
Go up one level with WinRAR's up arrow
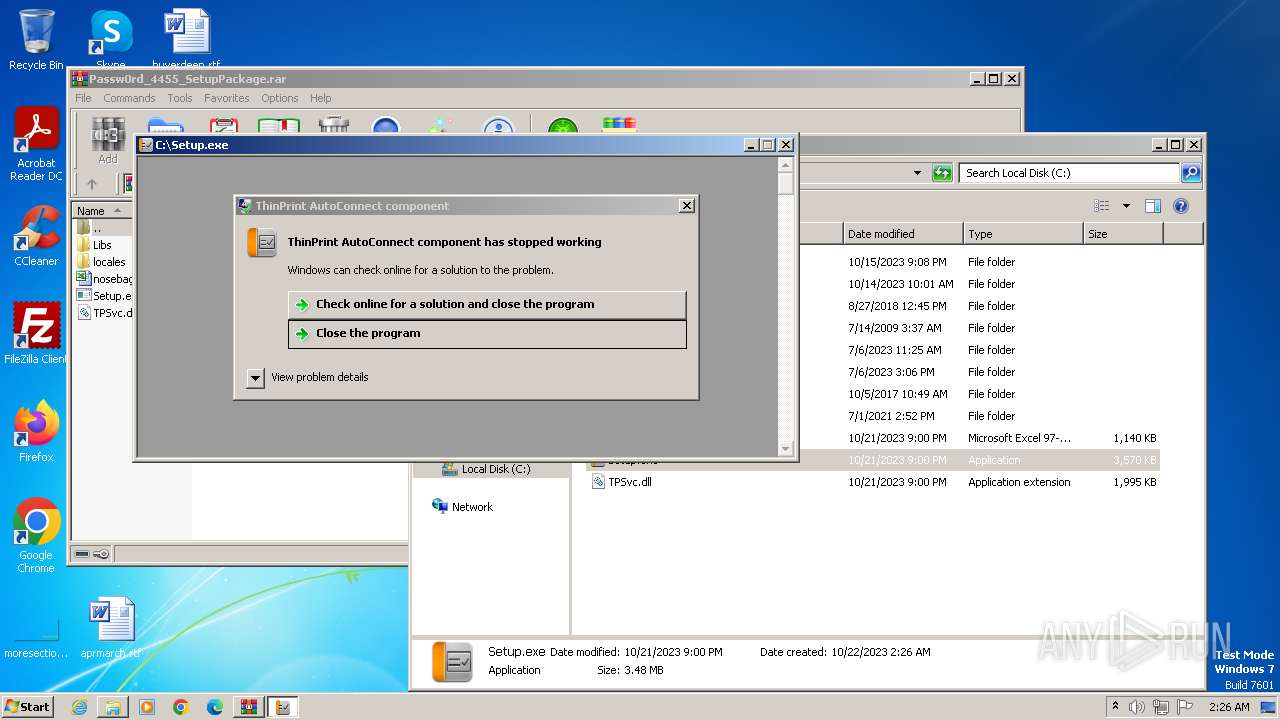[92, 184]
